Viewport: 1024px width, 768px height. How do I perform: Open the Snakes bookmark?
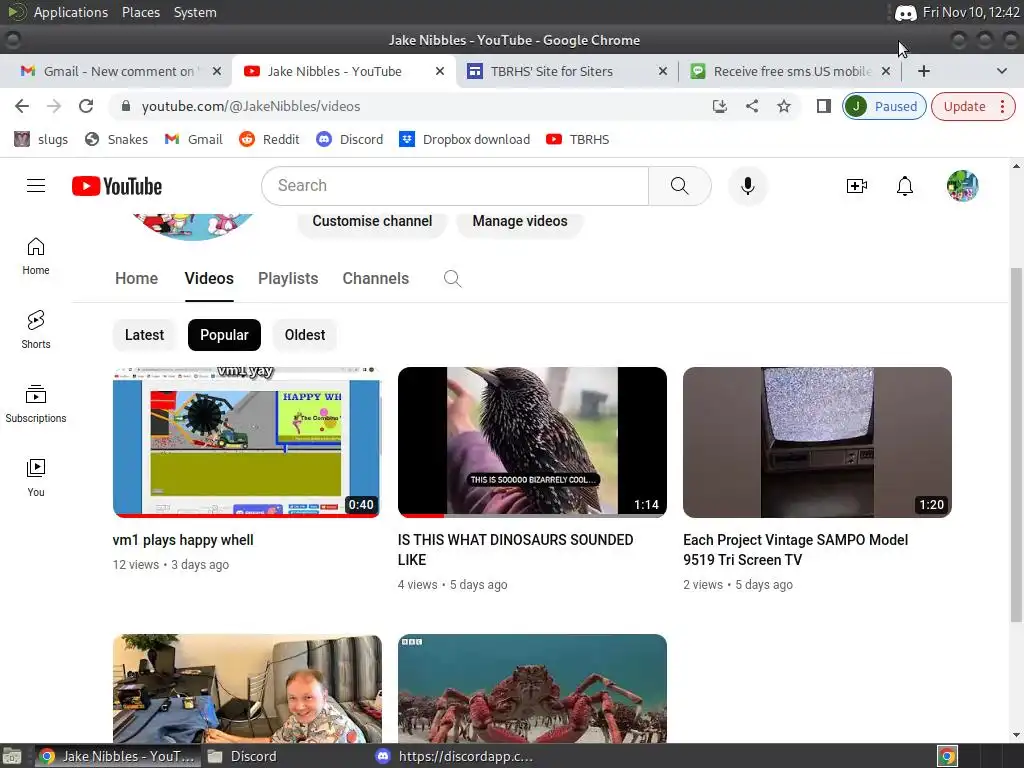point(116,140)
